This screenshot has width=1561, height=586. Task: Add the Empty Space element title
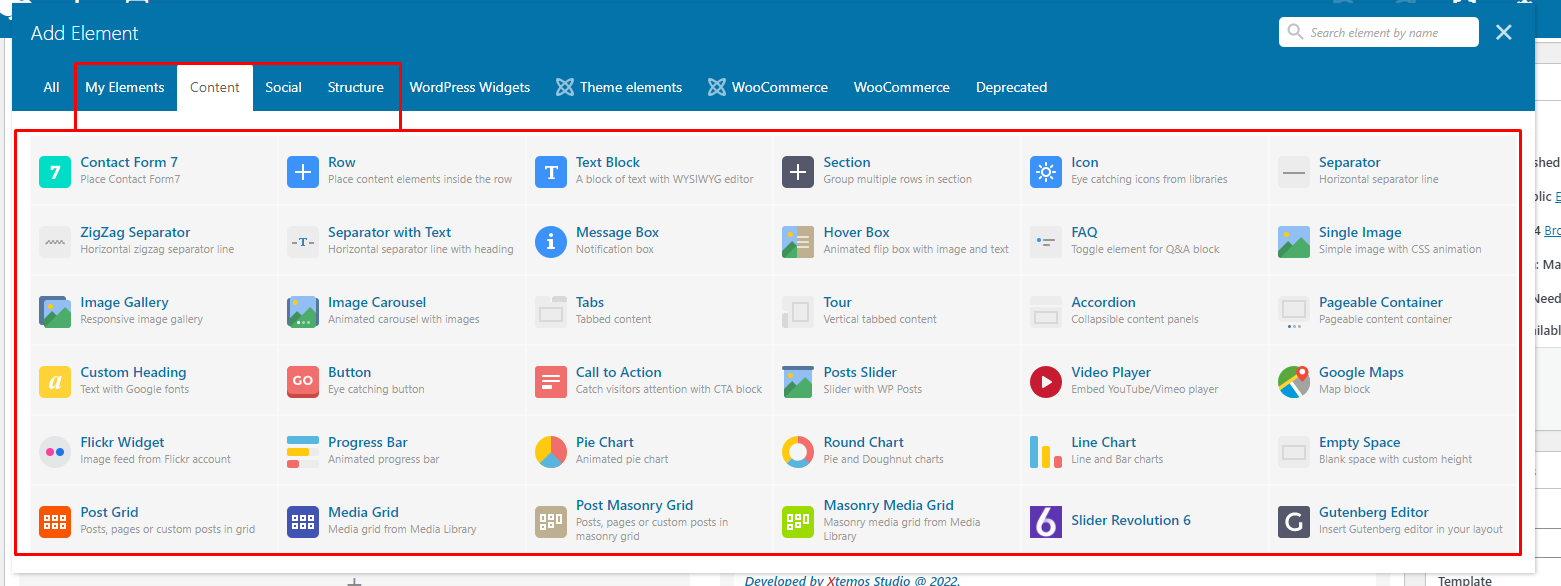click(1360, 442)
